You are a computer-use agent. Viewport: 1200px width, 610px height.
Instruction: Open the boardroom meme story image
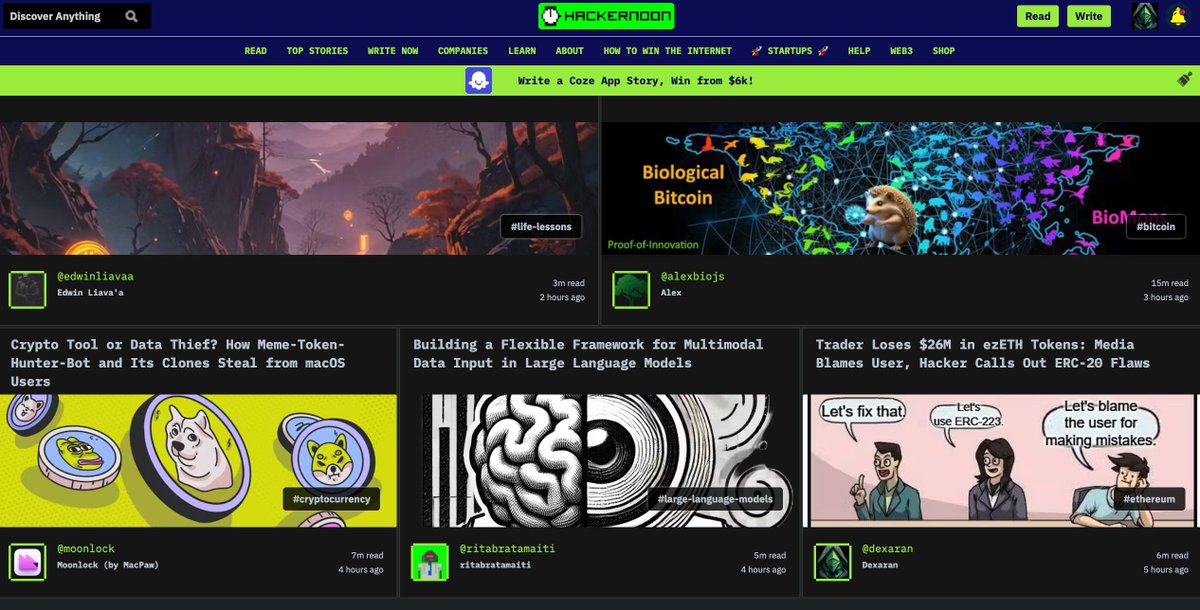coord(1001,460)
